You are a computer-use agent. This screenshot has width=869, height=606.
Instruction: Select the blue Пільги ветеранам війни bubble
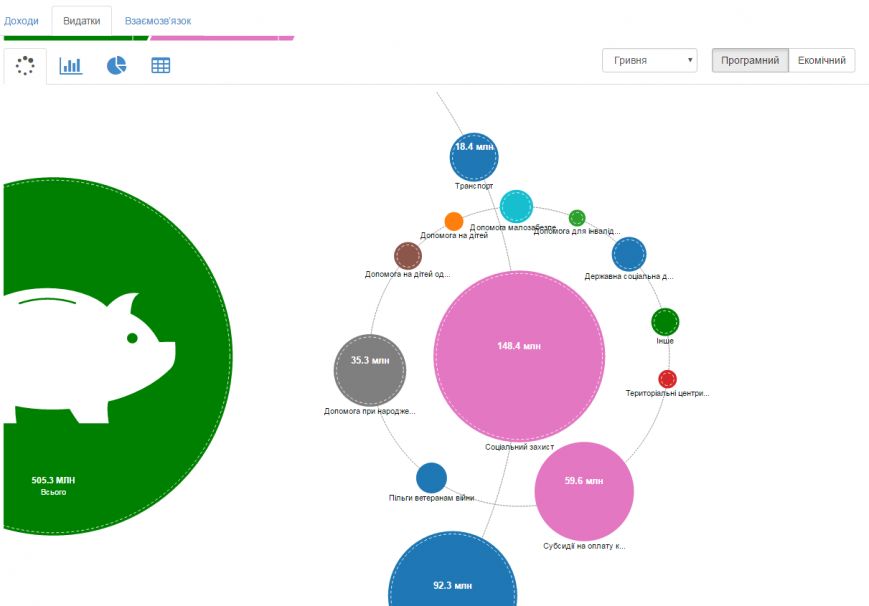click(431, 478)
